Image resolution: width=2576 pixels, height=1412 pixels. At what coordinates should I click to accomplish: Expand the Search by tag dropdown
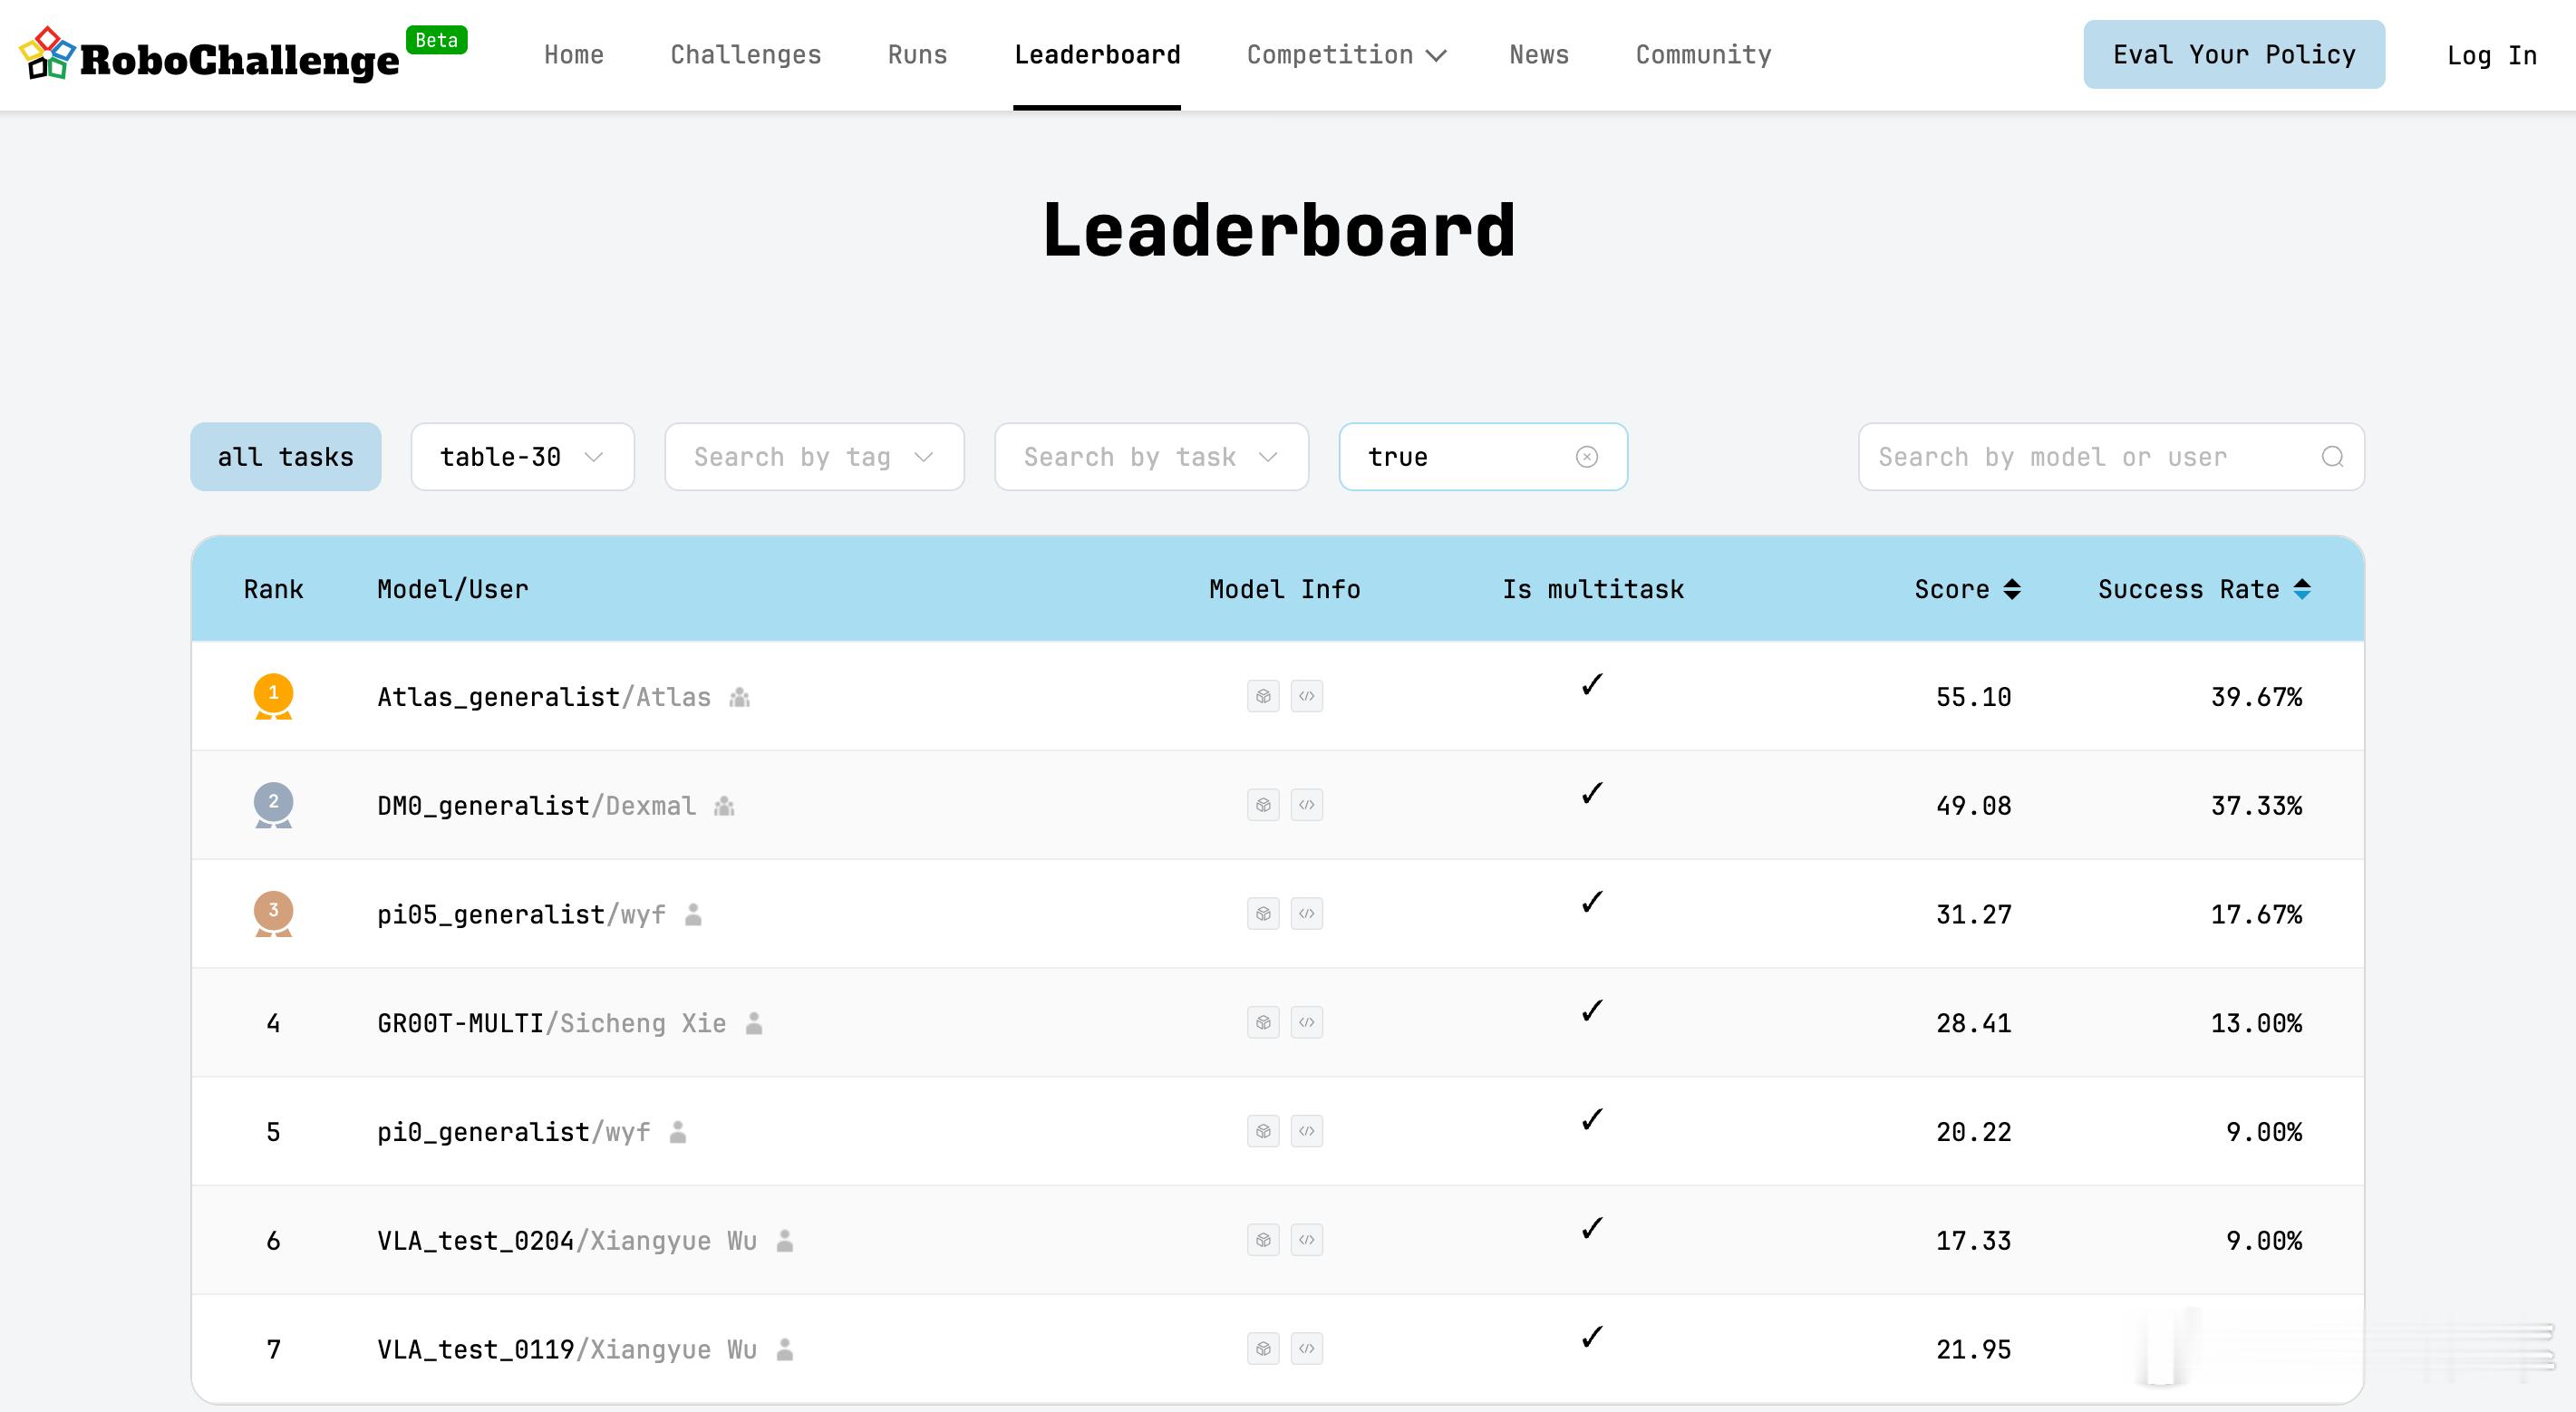pos(814,457)
